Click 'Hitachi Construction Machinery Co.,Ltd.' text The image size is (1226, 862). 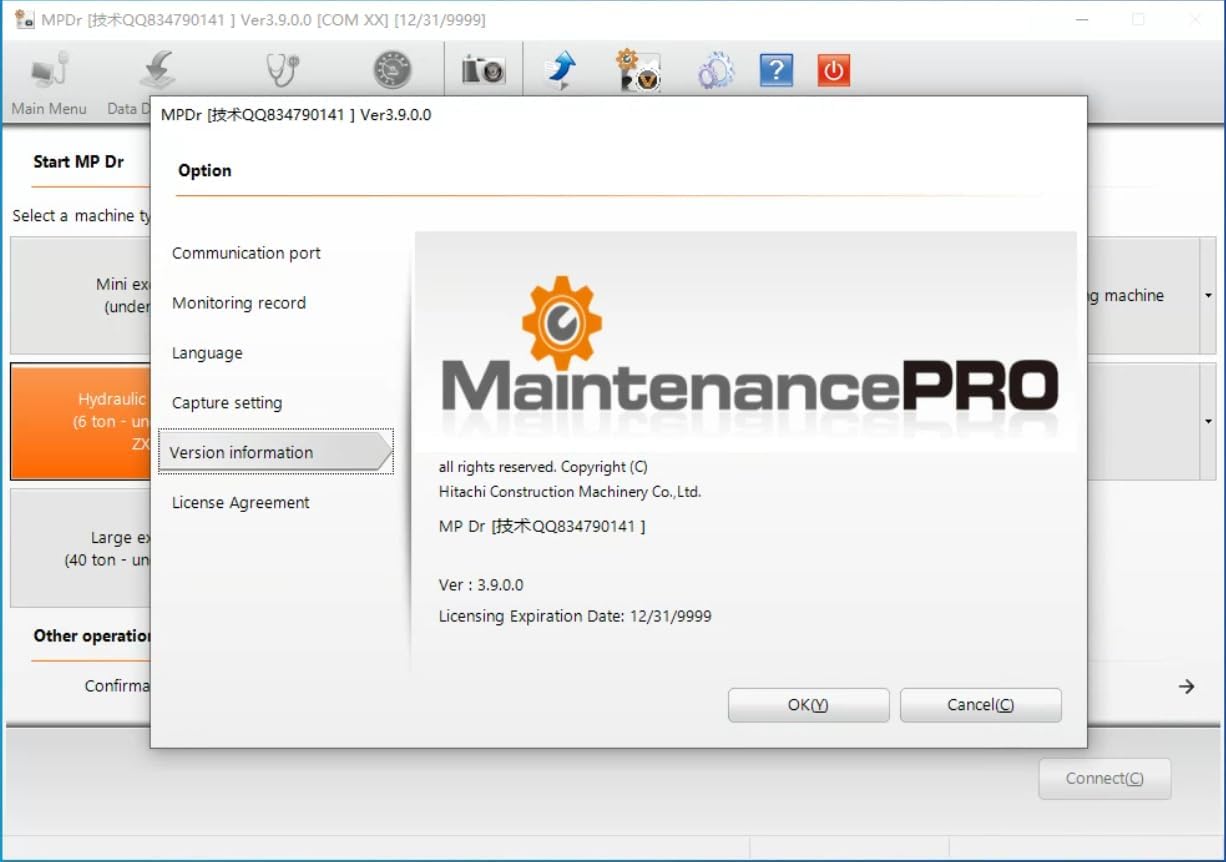570,492
